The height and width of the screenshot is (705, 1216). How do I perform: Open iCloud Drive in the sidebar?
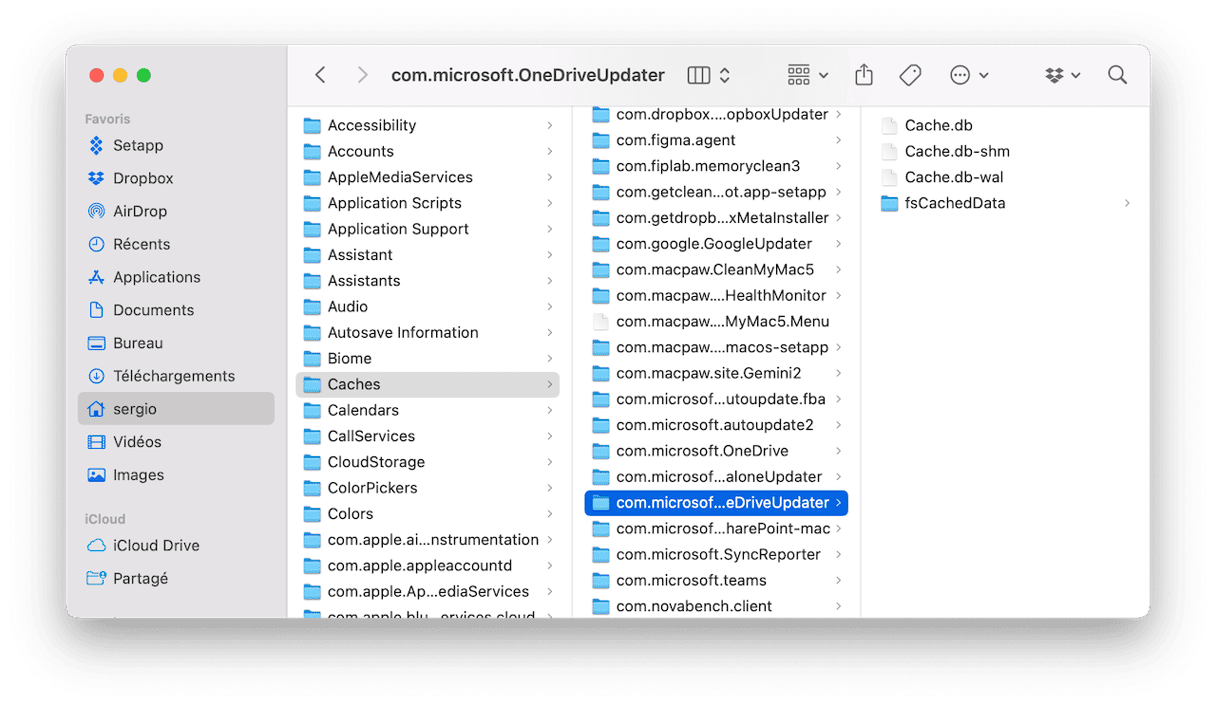(x=155, y=545)
